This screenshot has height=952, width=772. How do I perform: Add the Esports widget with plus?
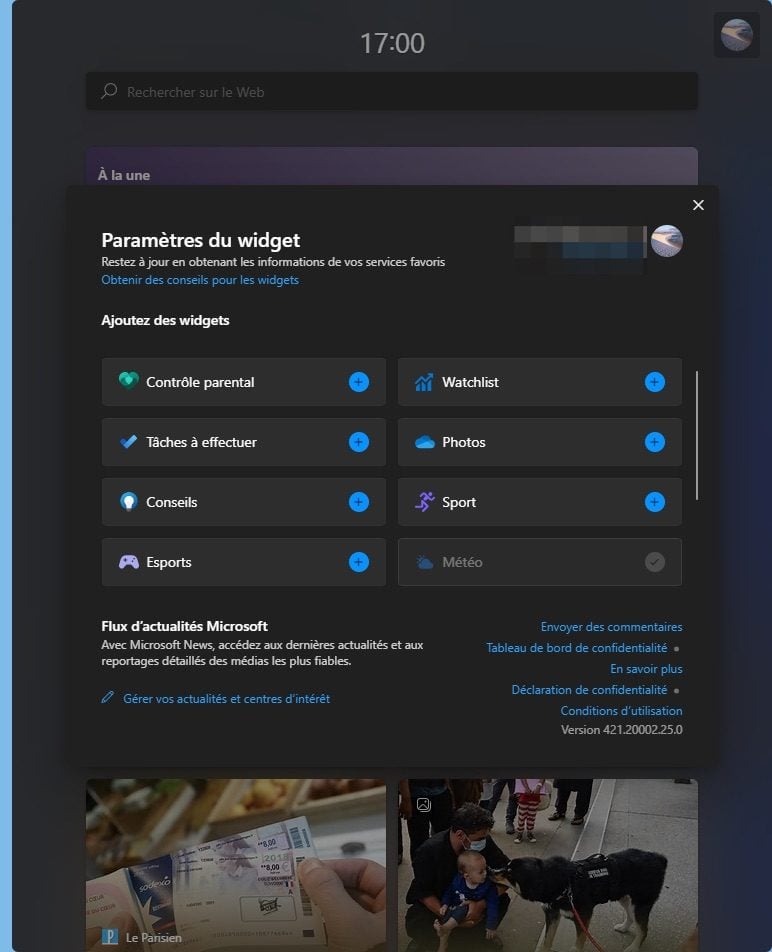(x=359, y=562)
